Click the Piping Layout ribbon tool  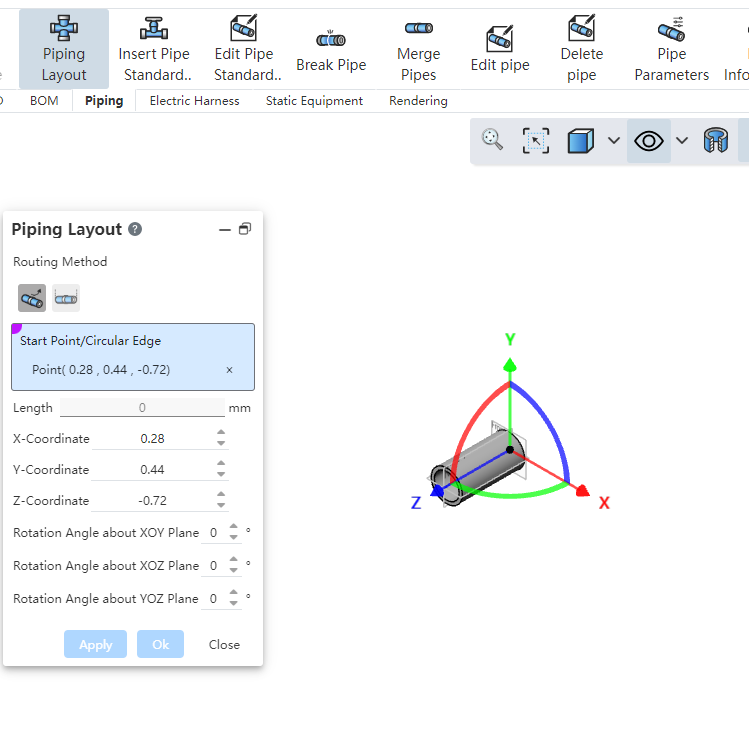(x=64, y=48)
